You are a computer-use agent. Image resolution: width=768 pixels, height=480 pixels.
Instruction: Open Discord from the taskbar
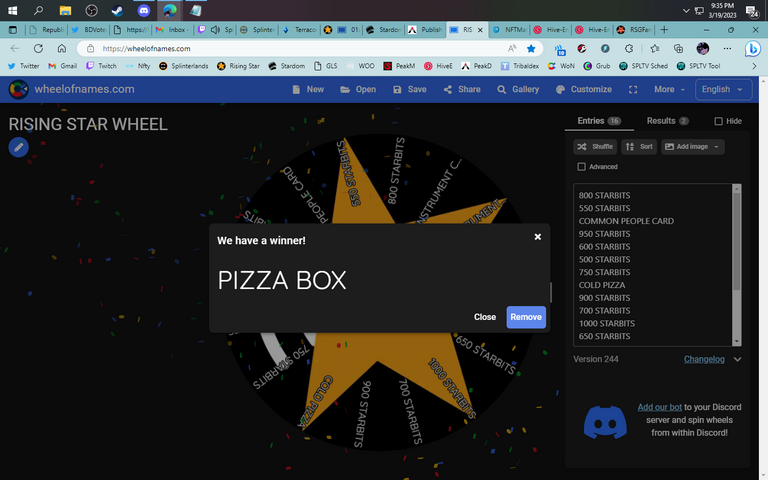click(x=144, y=10)
